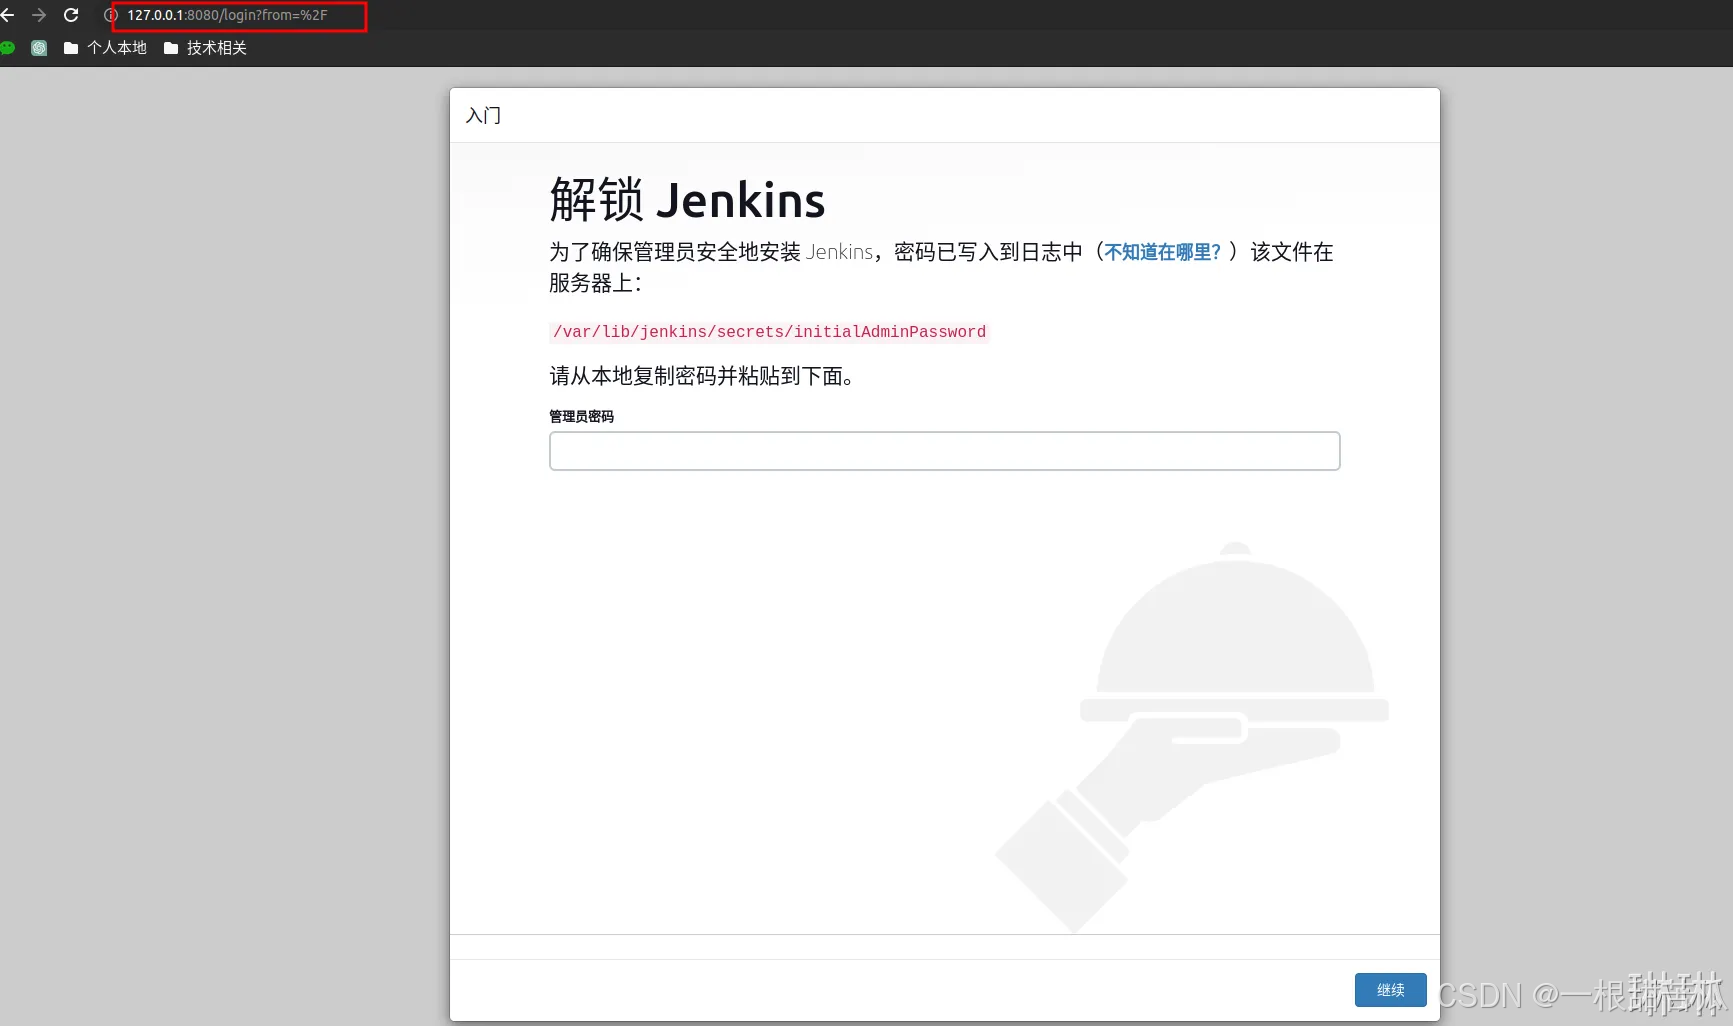Select the 请从本地复制密码并粘贴到下面 instruction
Viewport: 1733px width, 1026px height.
click(x=701, y=376)
